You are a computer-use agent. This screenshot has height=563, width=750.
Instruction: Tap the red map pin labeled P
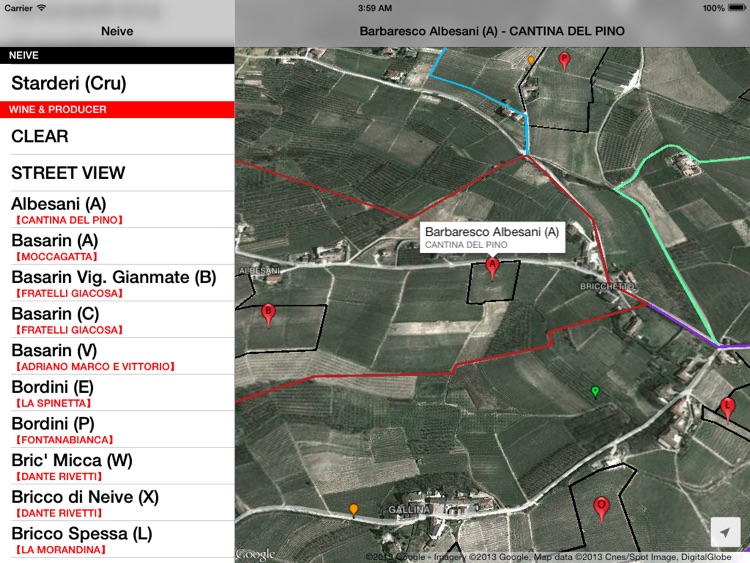(x=564, y=61)
